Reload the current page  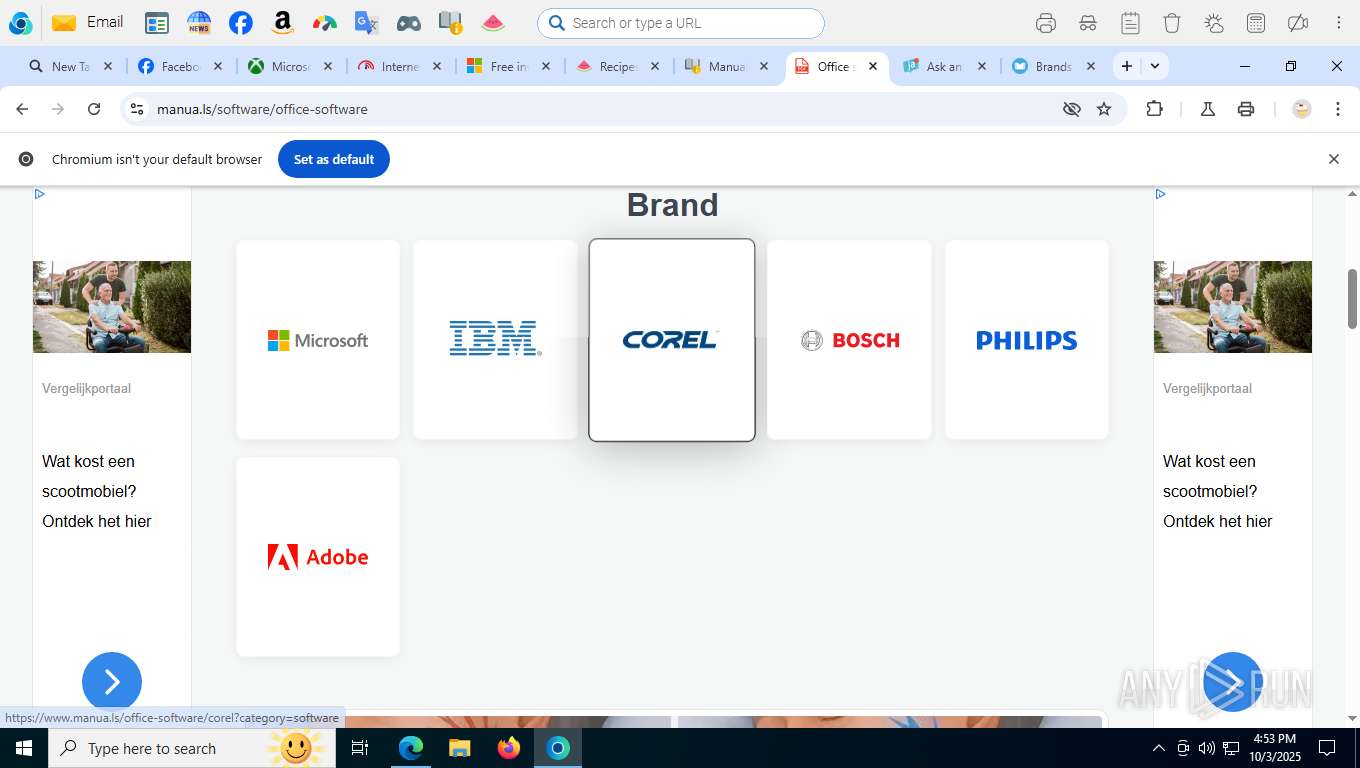tap(94, 109)
